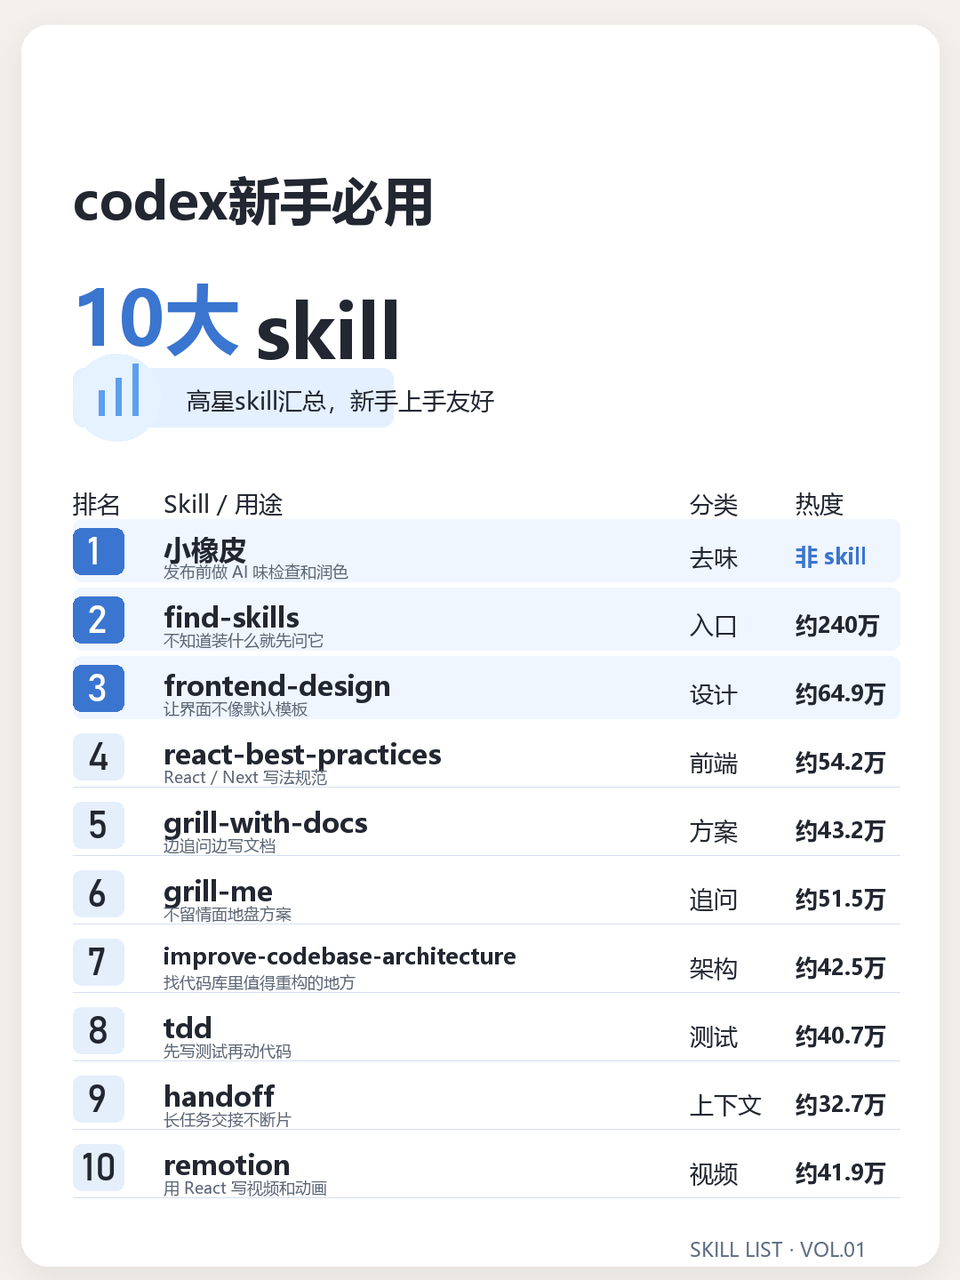This screenshot has width=960, height=1280.
Task: Click the description '长任务交接不断片'
Action: click(228, 1120)
